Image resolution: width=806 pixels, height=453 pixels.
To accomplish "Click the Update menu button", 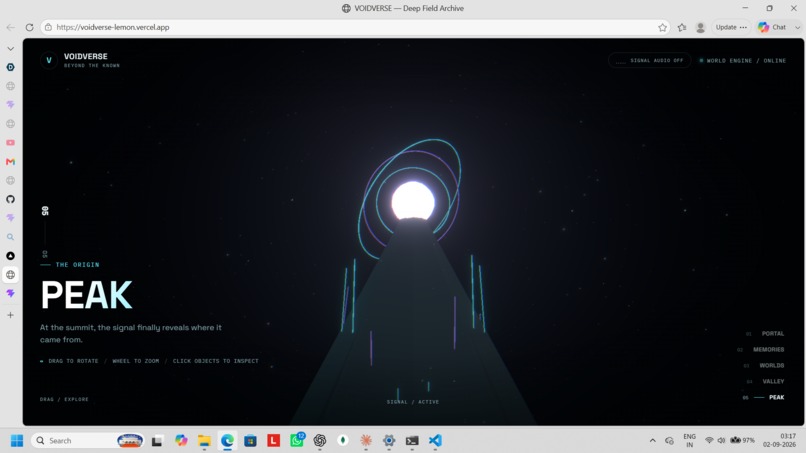I will pos(731,27).
